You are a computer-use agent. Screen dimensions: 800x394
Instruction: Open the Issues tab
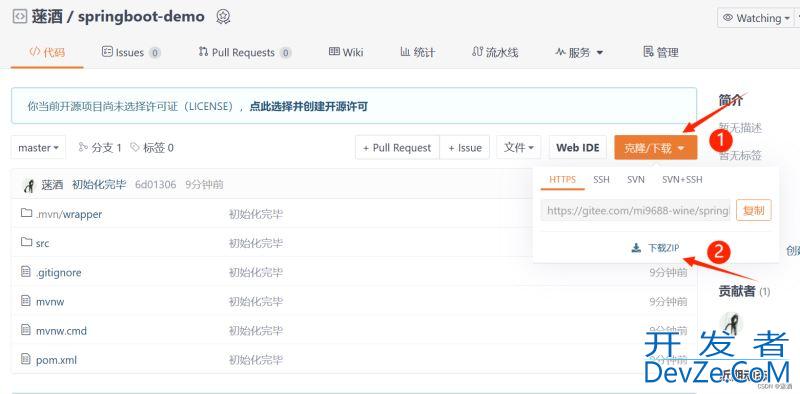[x=131, y=52]
